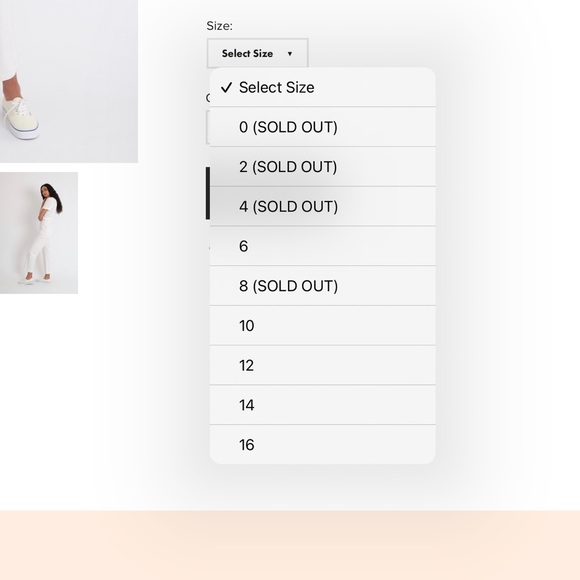Choose size 10 from list
Image resolution: width=580 pixels, height=580 pixels.
[x=323, y=326]
